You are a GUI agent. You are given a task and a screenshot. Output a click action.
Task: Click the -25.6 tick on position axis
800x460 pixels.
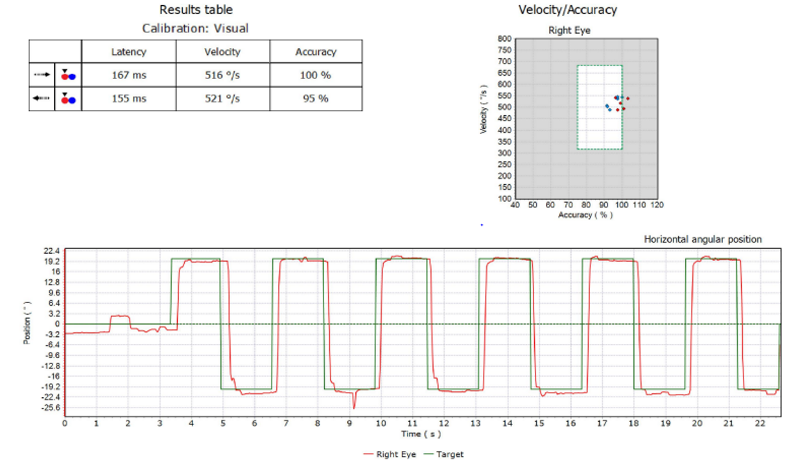click(51, 407)
